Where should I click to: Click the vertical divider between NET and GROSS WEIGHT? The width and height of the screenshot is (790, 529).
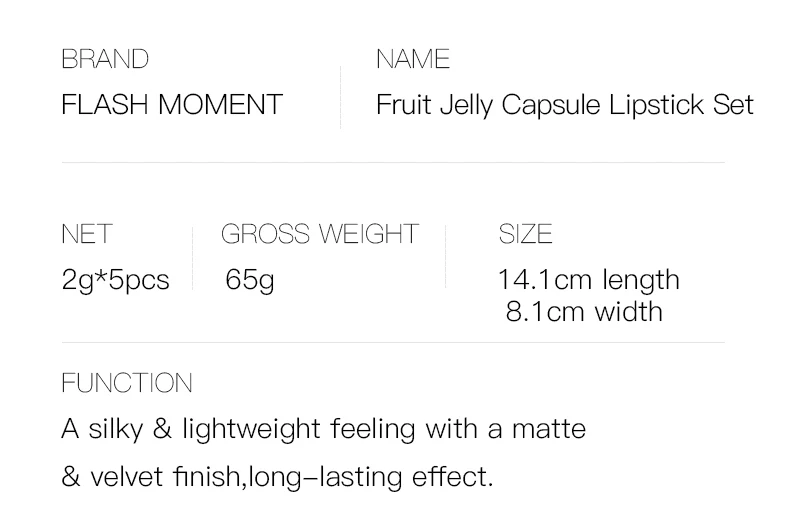pyautogui.click(x=192, y=257)
